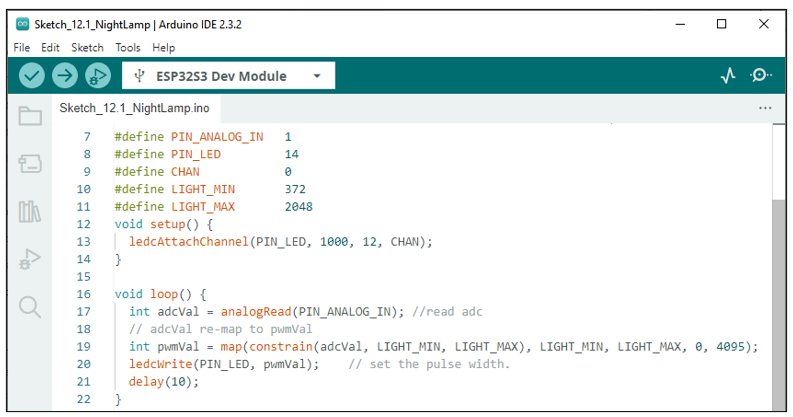Select the Sketch_12.1_NightLamp.ino tab

(x=135, y=108)
